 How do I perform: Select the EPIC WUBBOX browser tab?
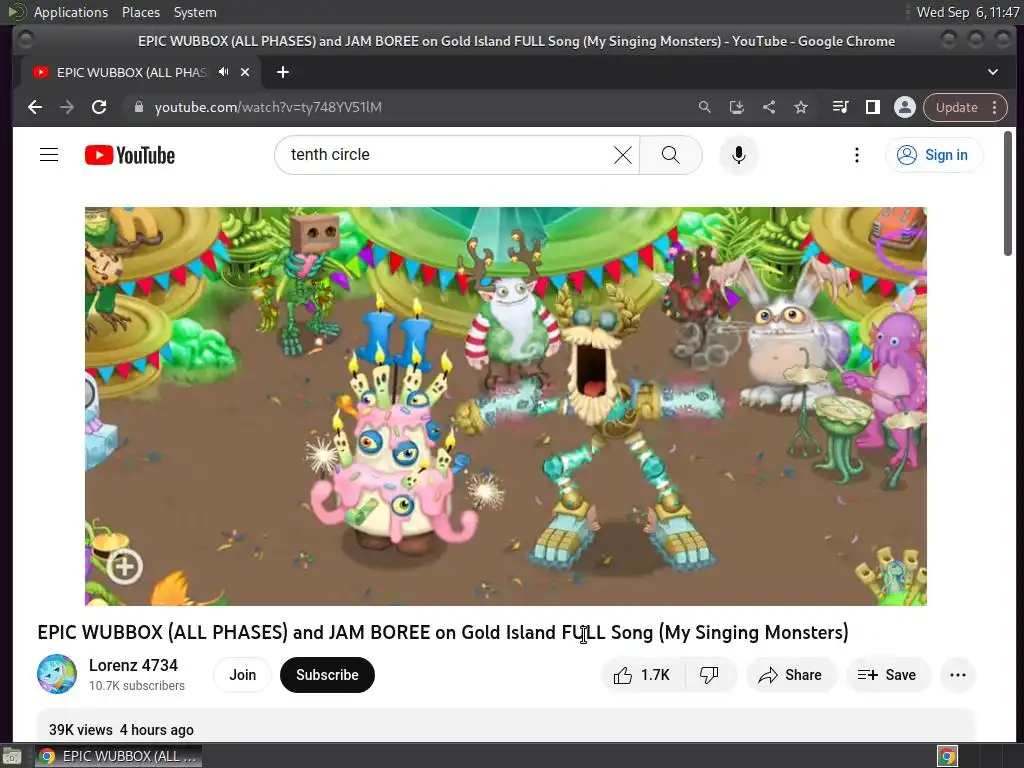[x=140, y=72]
